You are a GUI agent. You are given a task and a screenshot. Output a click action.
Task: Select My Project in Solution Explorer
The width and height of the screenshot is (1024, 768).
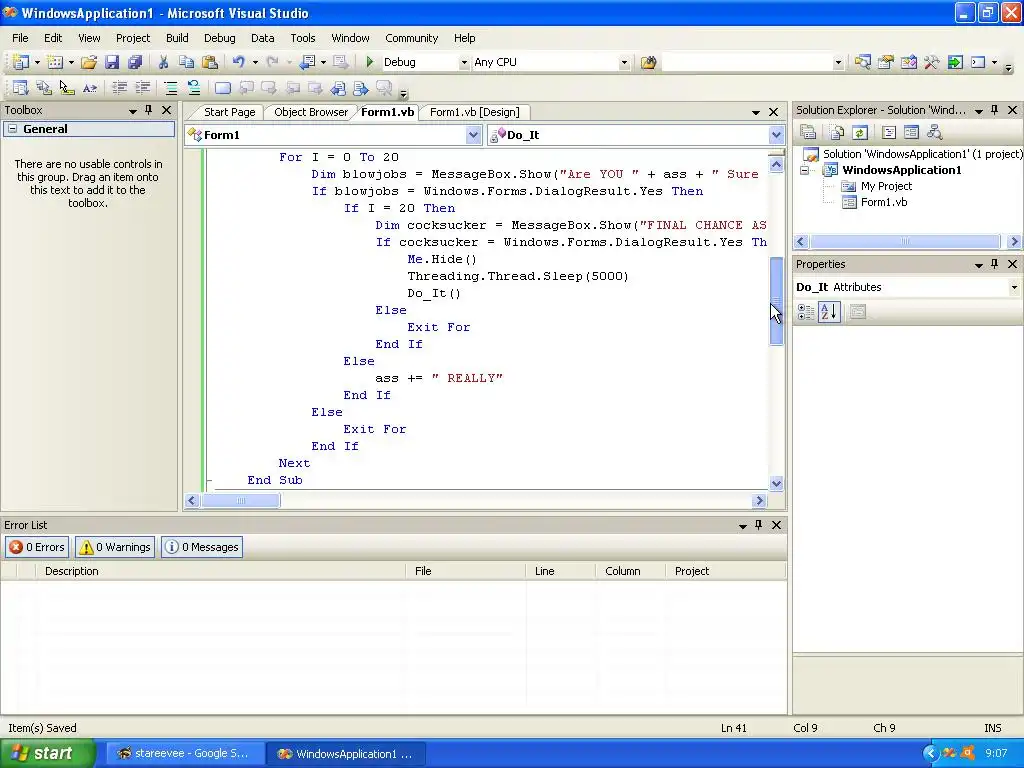pos(886,186)
